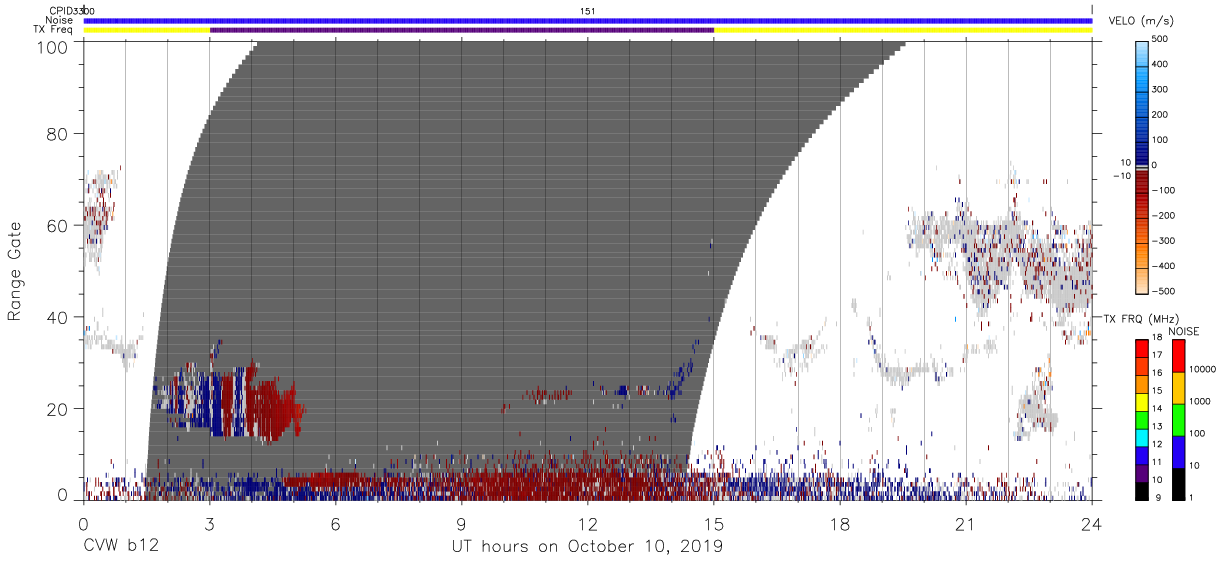This screenshot has height=567, width=1228.
Task: Click the red top swatch of NOISE legend
Action: coord(1178,355)
